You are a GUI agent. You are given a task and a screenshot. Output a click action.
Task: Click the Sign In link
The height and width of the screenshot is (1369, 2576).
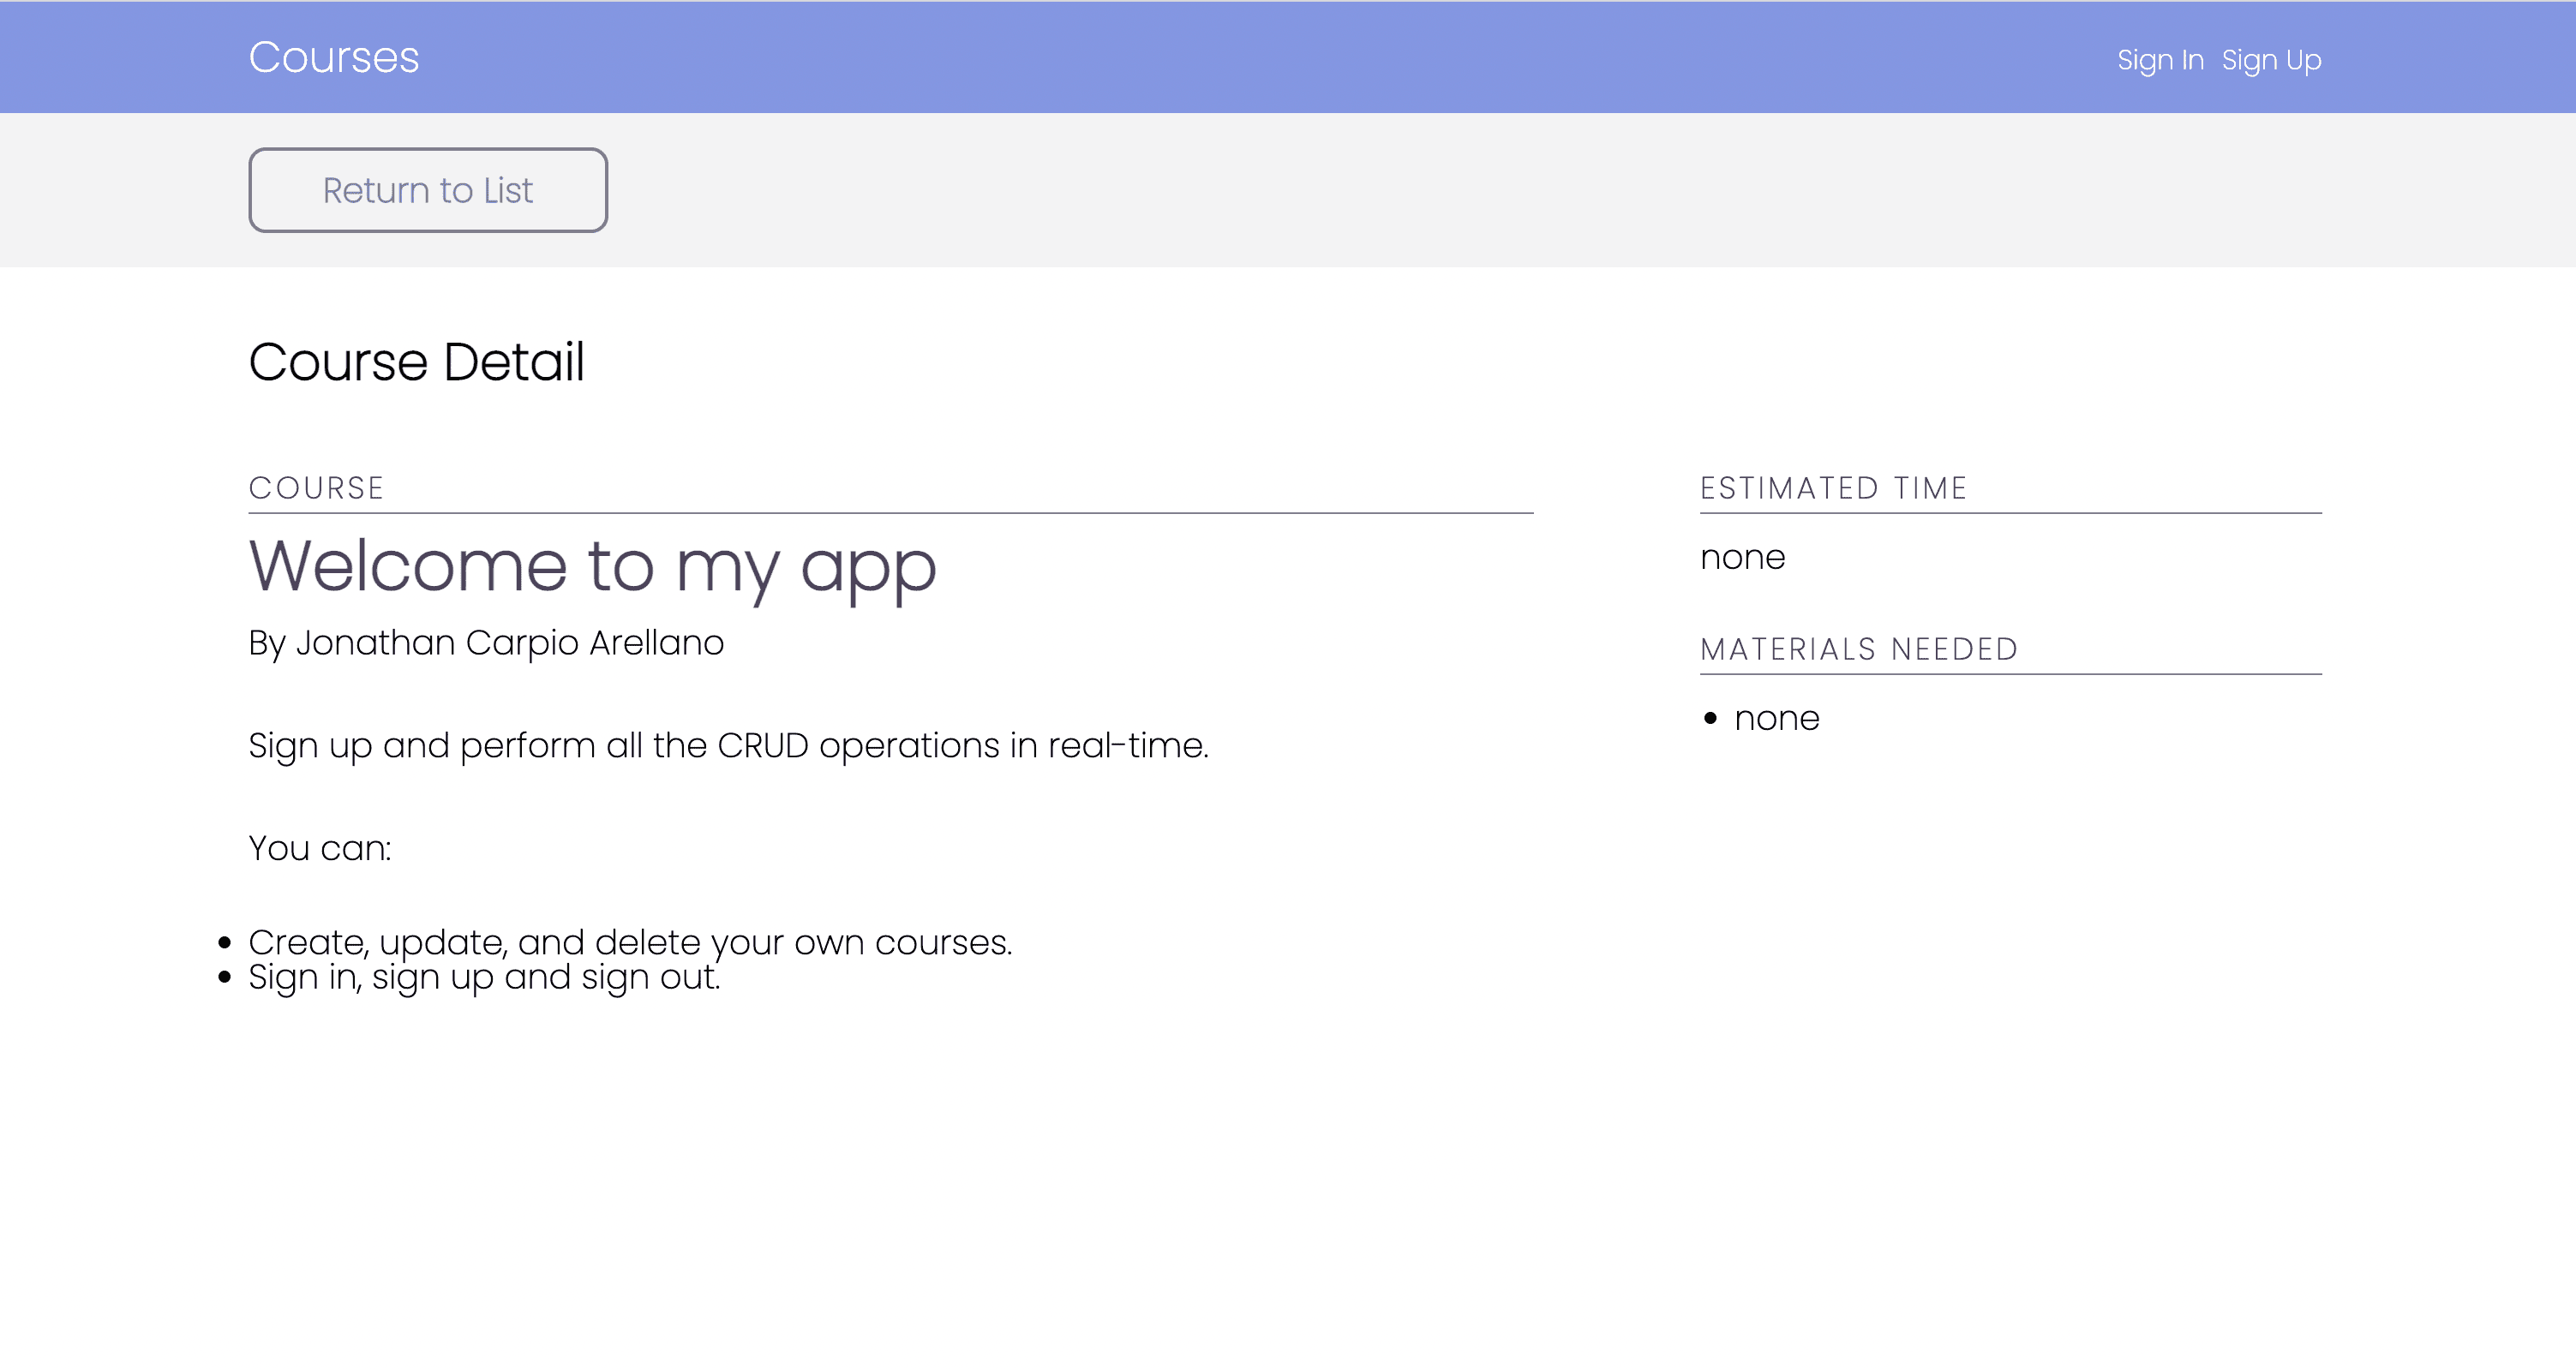tap(2160, 60)
